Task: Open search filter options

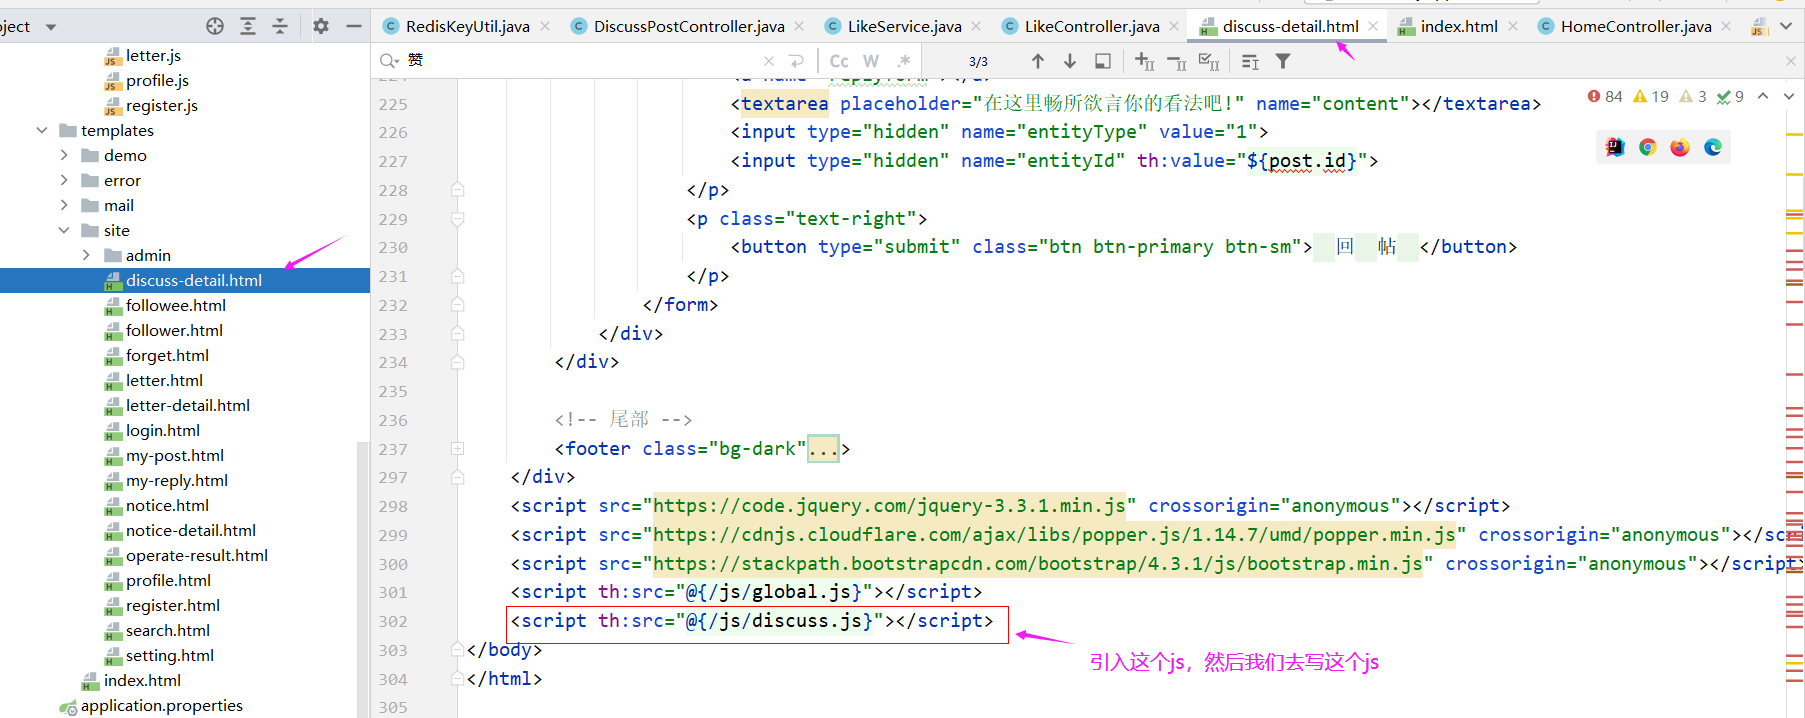Action: (1283, 61)
